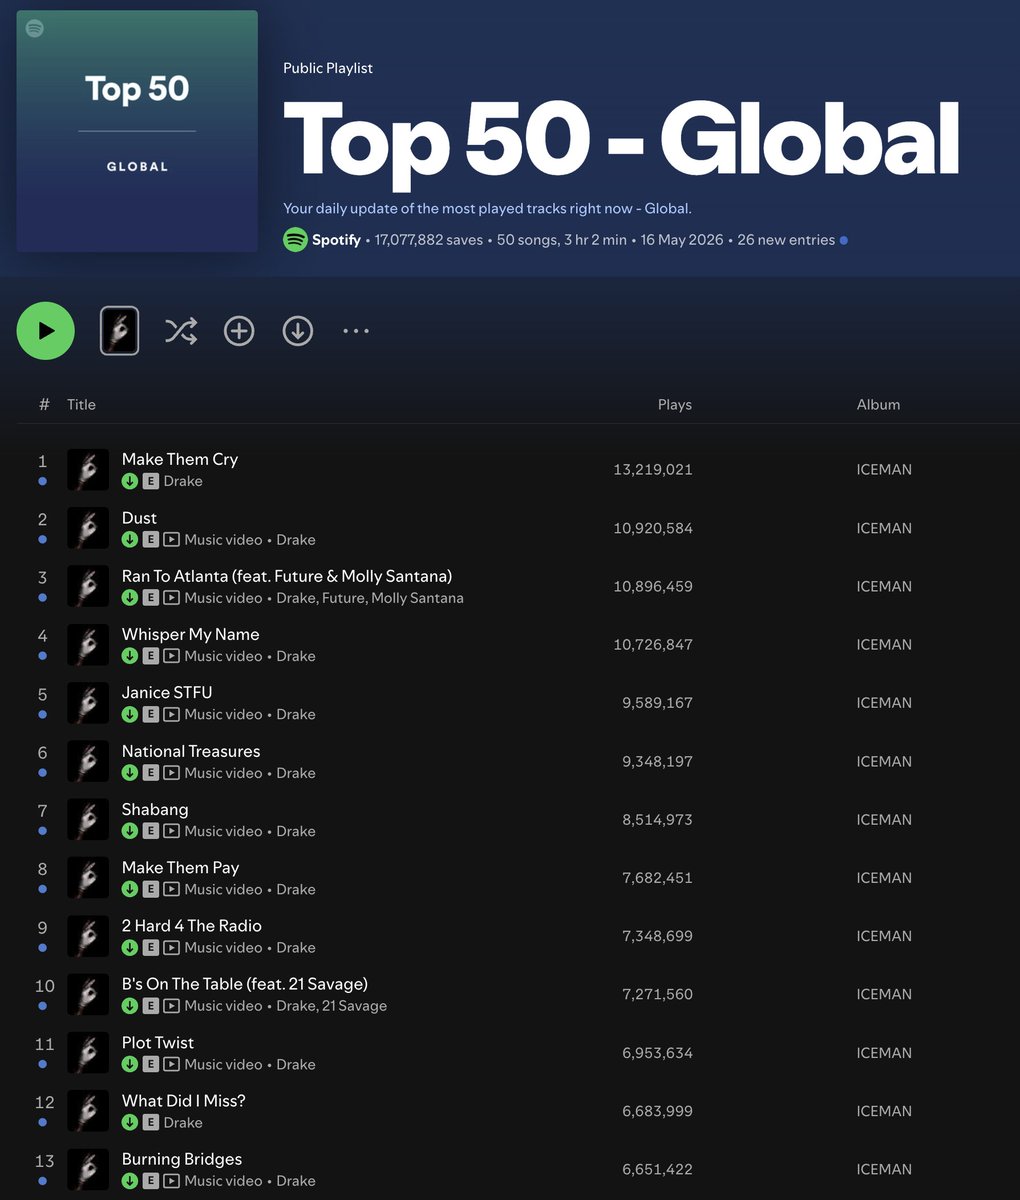Image resolution: width=1020 pixels, height=1200 pixels.
Task: Sort by the # column header
Action: click(x=44, y=404)
